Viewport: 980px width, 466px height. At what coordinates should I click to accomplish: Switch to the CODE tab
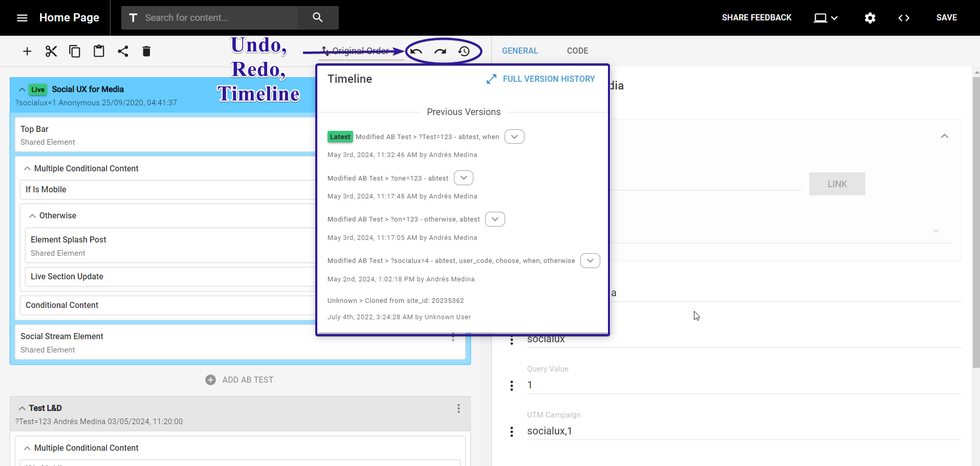point(577,51)
